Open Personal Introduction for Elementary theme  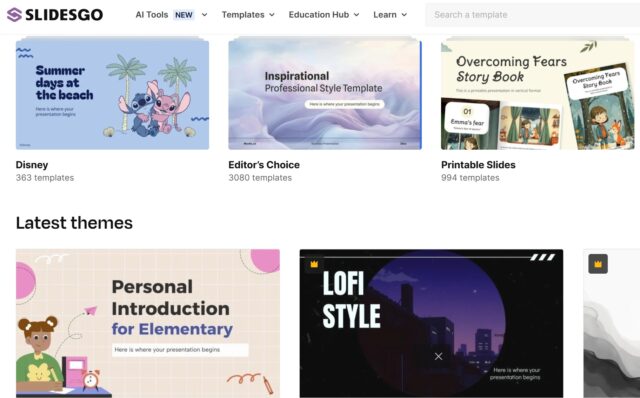click(148, 323)
